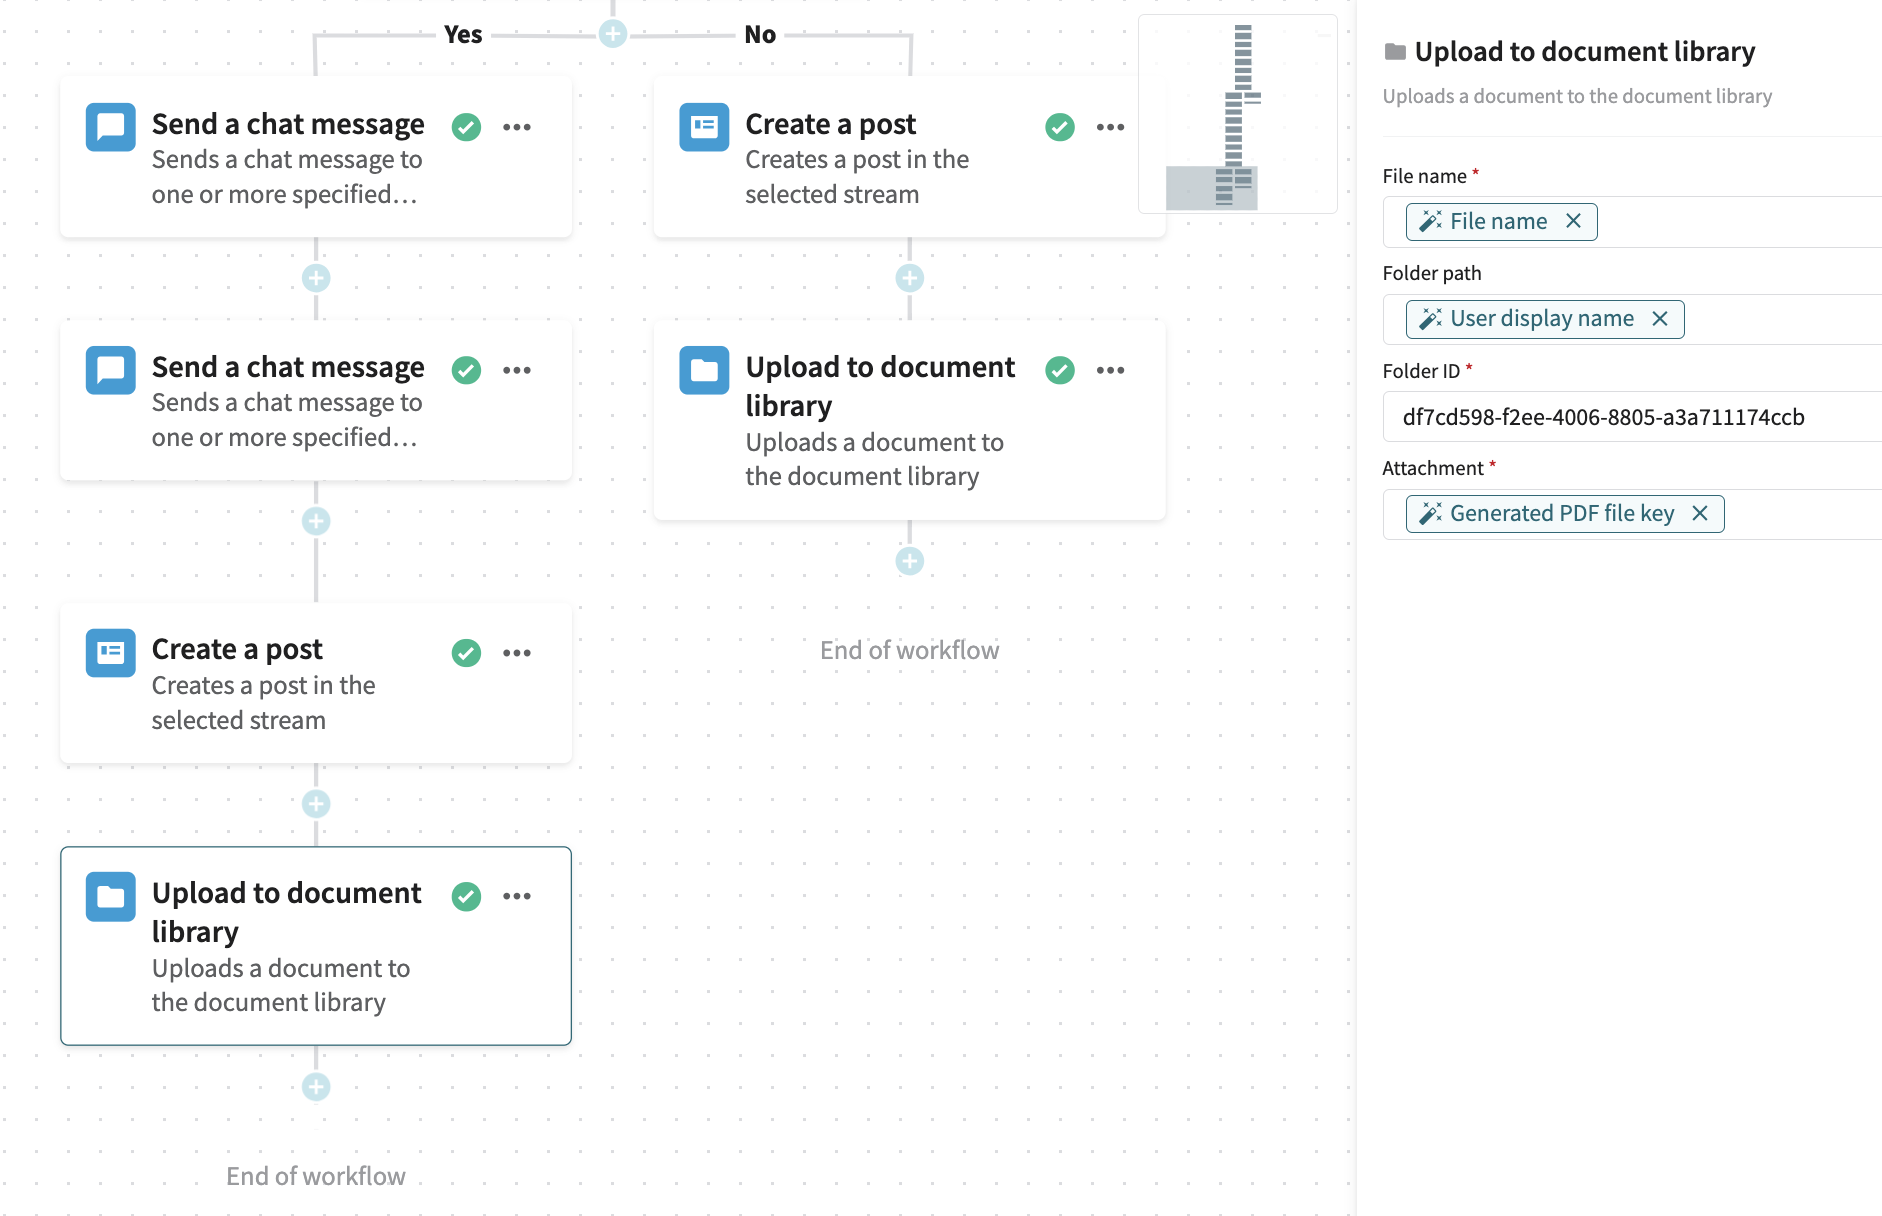The width and height of the screenshot is (1882, 1216).
Task: Add a step below the No-branch Upload step
Action: [909, 561]
